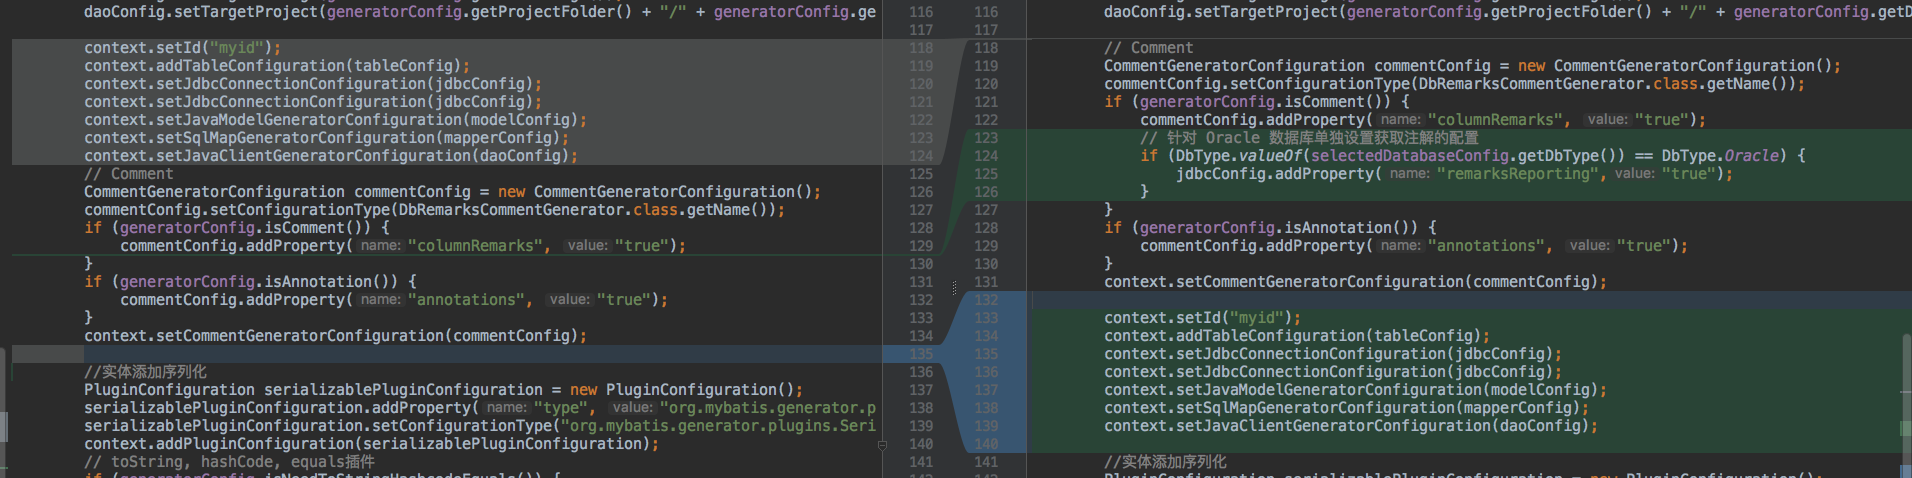Click the left pane vertical scrollbar thumb
Screen dimensions: 1912x478
(x=4, y=412)
